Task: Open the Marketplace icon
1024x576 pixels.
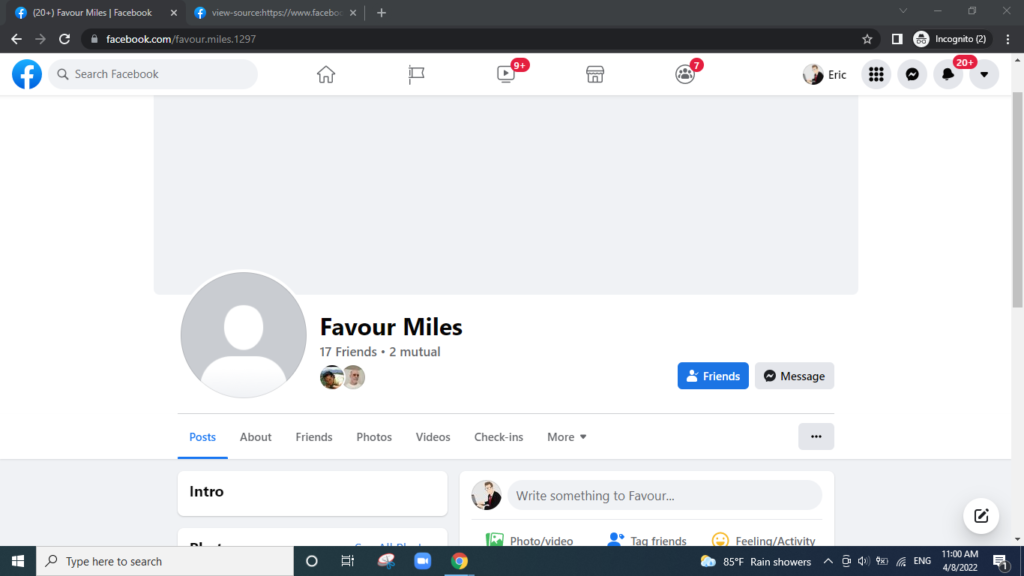Action: click(595, 74)
